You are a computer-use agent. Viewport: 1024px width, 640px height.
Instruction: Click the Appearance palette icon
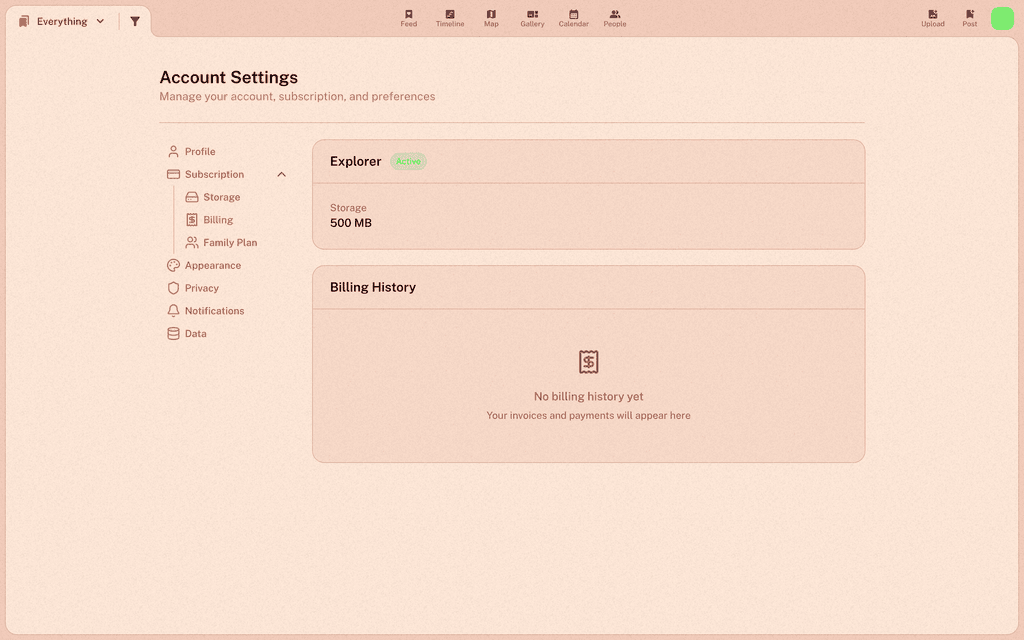[173, 265]
